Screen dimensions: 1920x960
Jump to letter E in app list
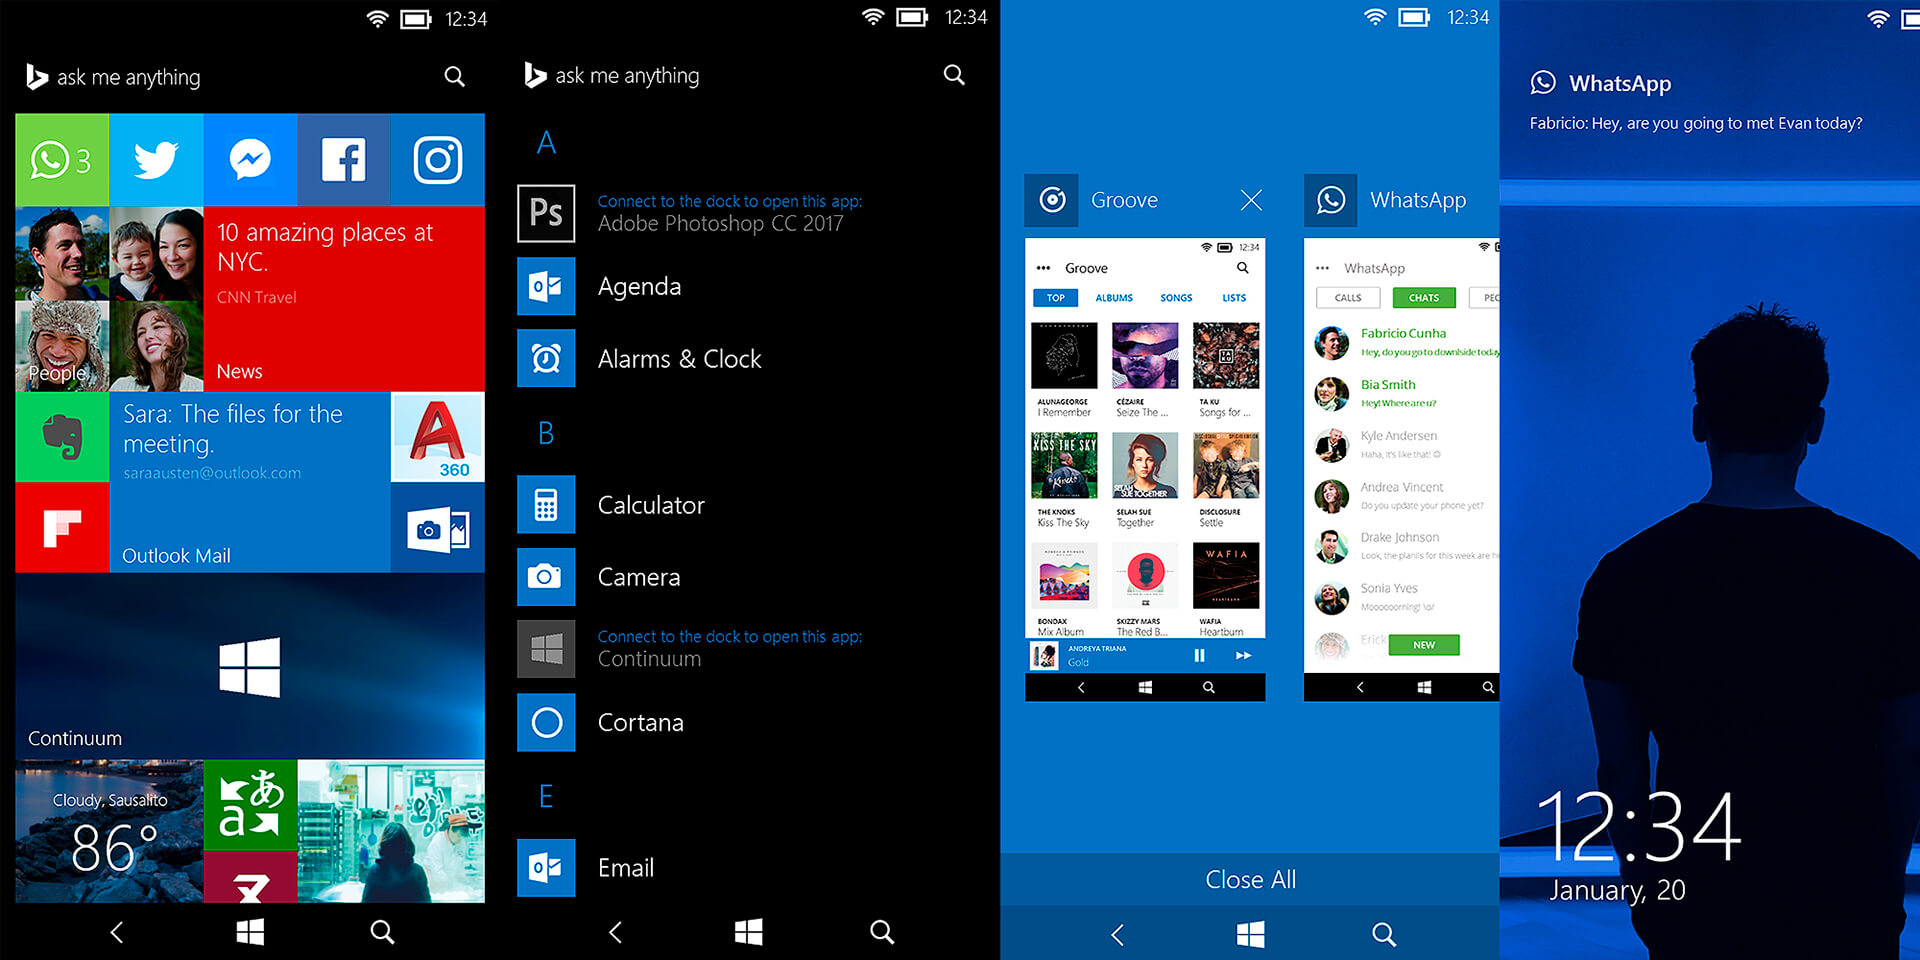[x=546, y=796]
